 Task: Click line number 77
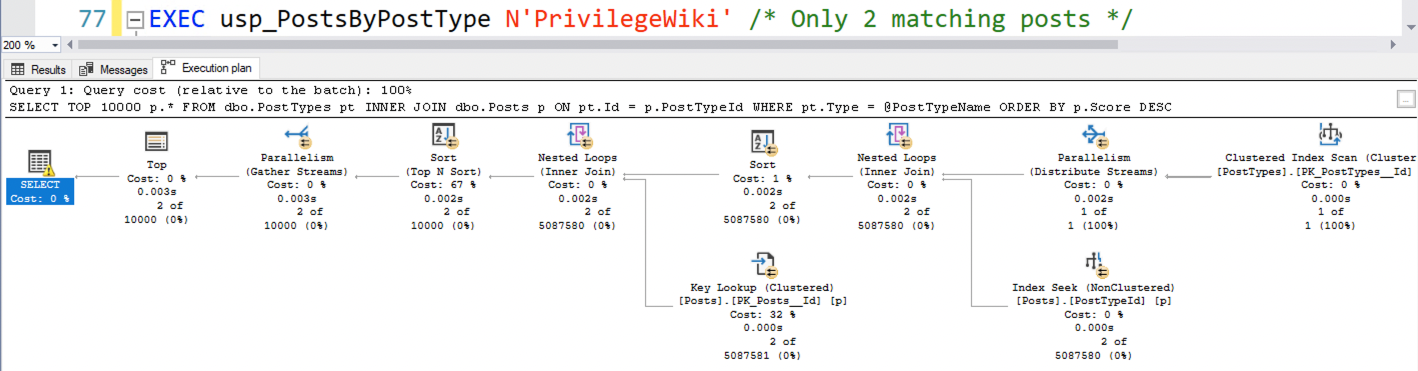pos(91,19)
